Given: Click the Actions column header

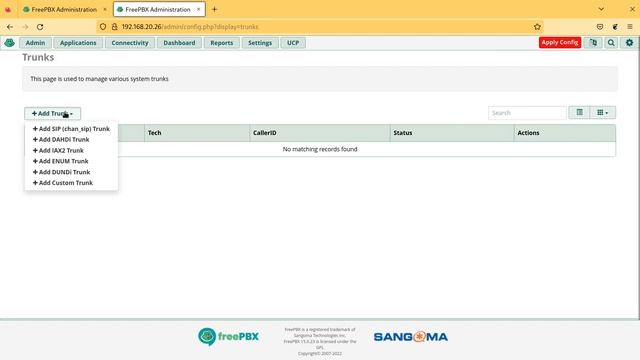Looking at the screenshot, I should (x=564, y=133).
